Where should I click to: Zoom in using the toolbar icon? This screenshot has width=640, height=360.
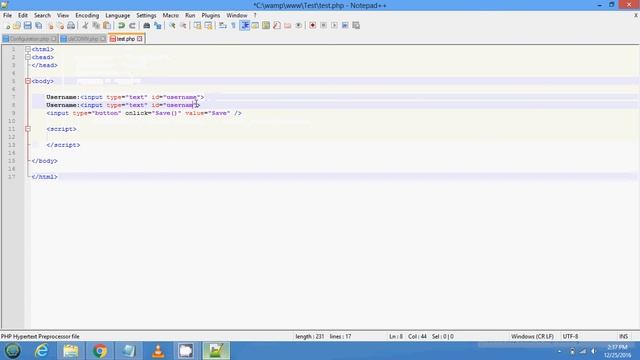pos(172,26)
